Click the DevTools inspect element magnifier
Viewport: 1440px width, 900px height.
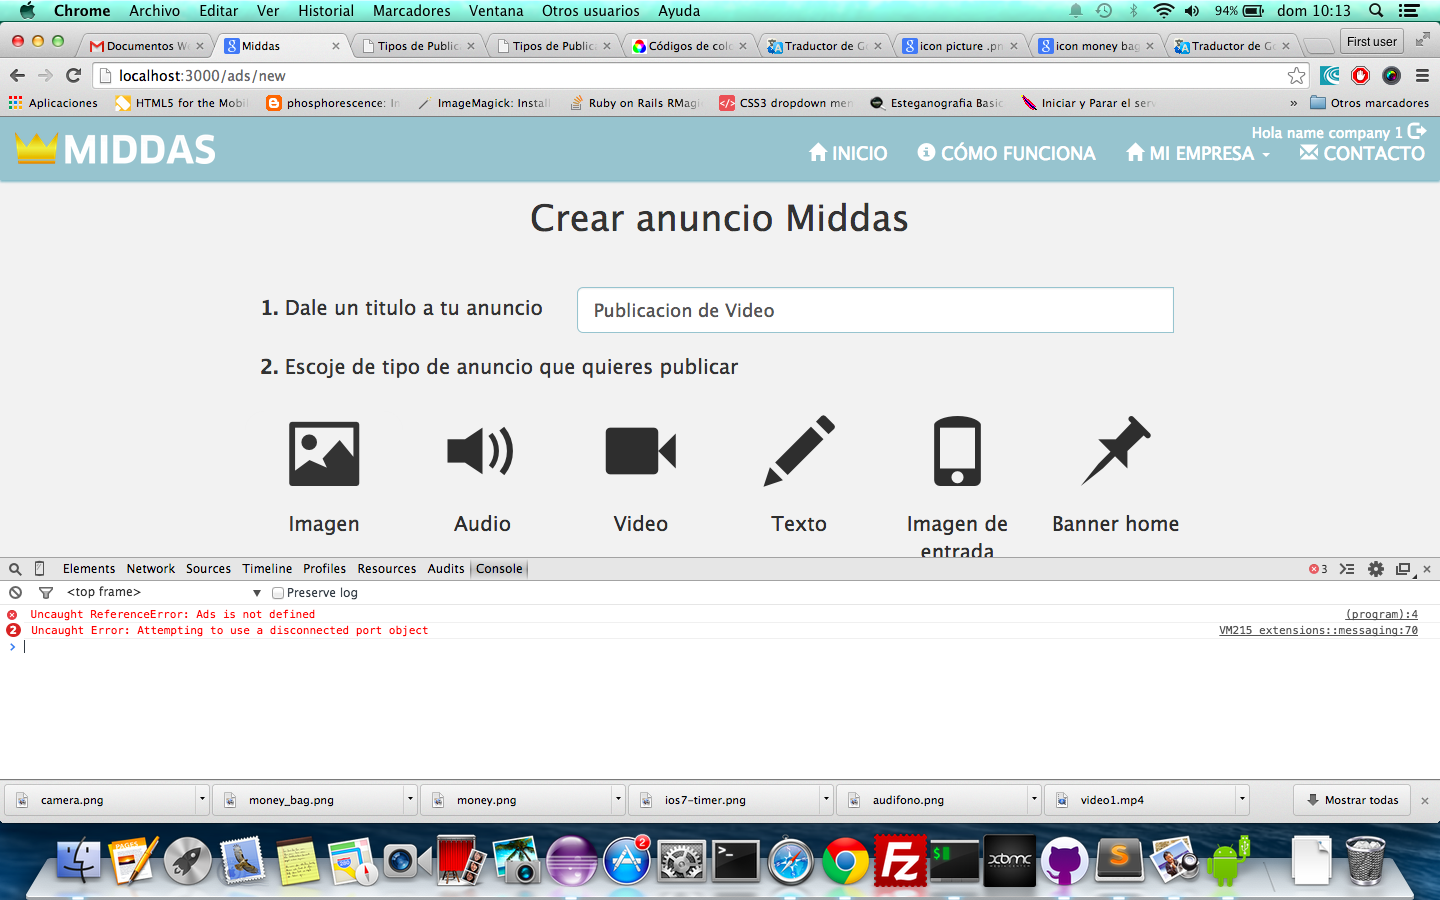[x=15, y=569]
